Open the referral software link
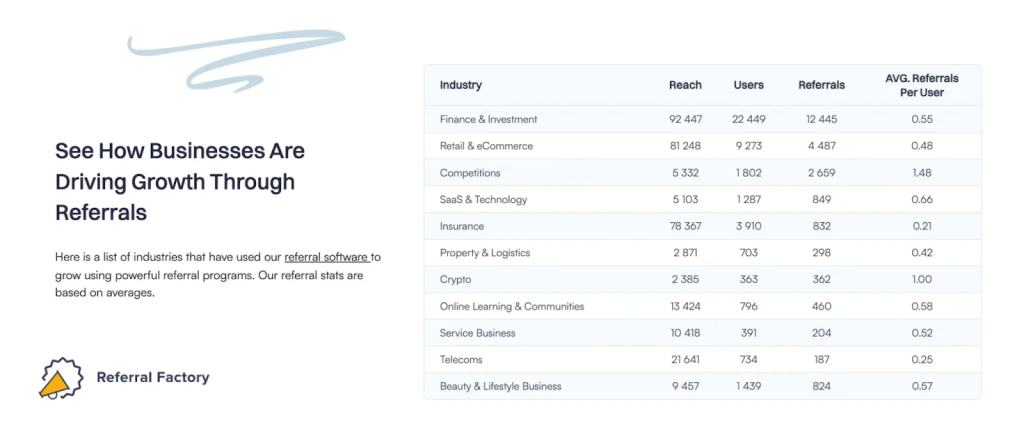The height and width of the screenshot is (439, 1024). [327, 257]
